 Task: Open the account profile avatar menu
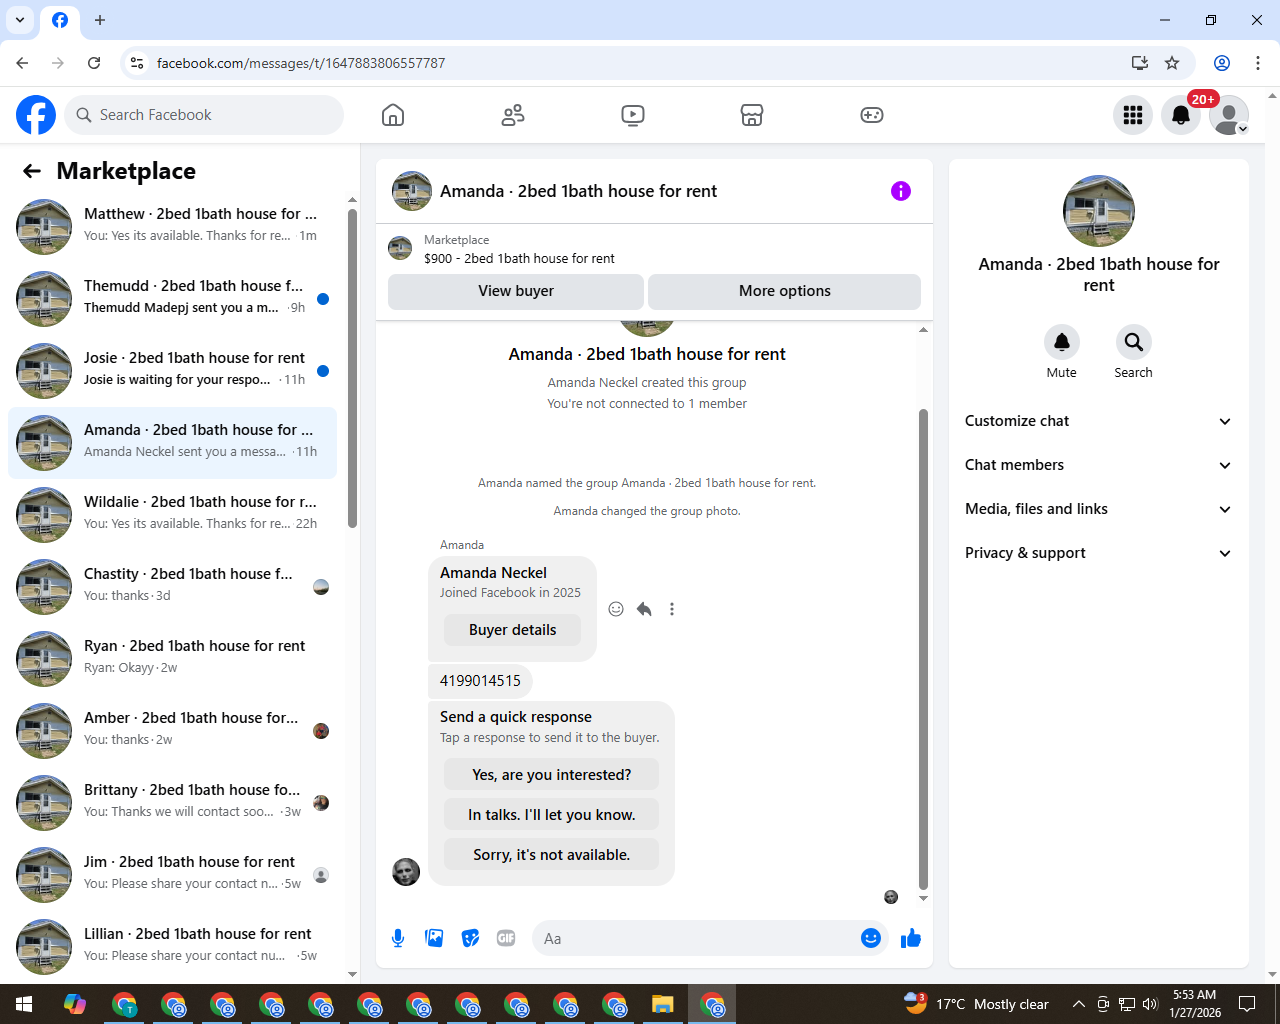pyautogui.click(x=1229, y=115)
